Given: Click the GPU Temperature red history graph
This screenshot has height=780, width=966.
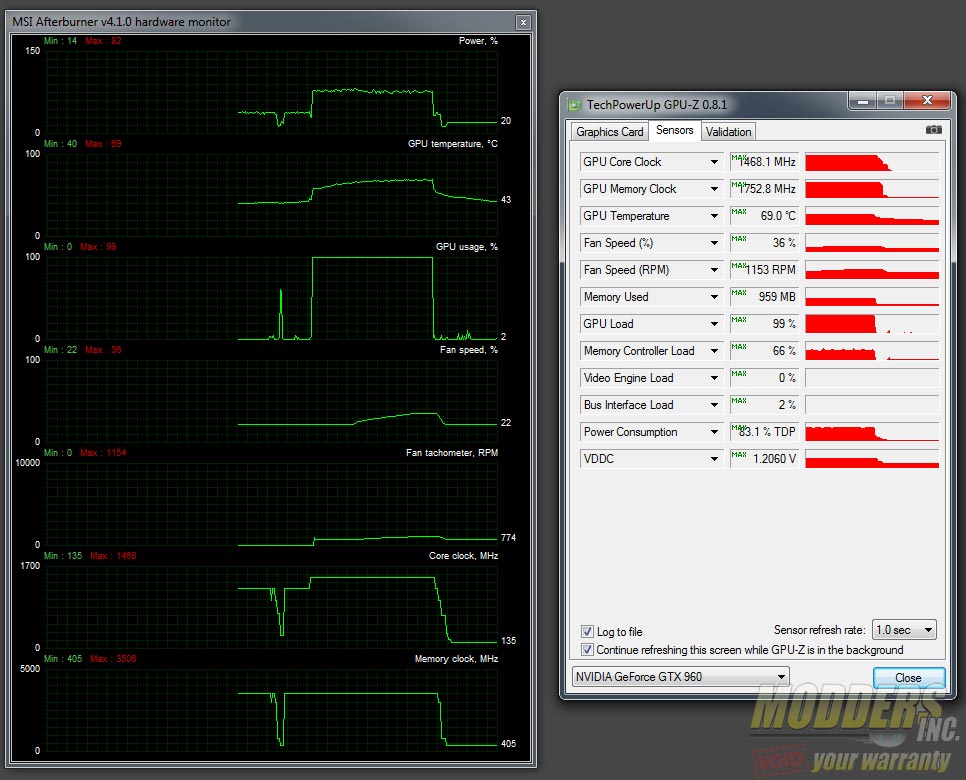Looking at the screenshot, I should pyautogui.click(x=872, y=216).
